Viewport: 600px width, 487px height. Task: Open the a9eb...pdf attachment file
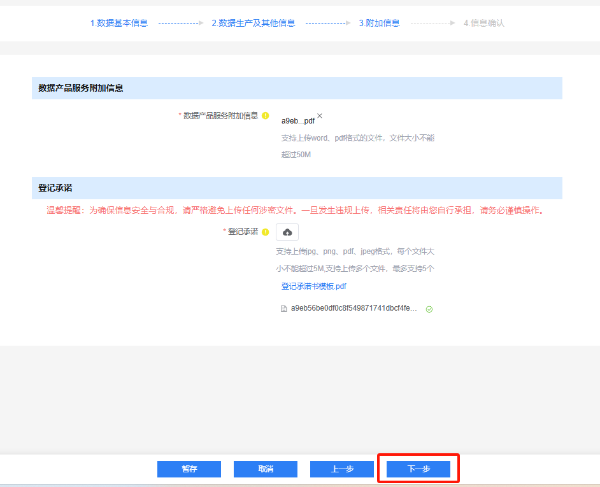pyautogui.click(x=297, y=119)
